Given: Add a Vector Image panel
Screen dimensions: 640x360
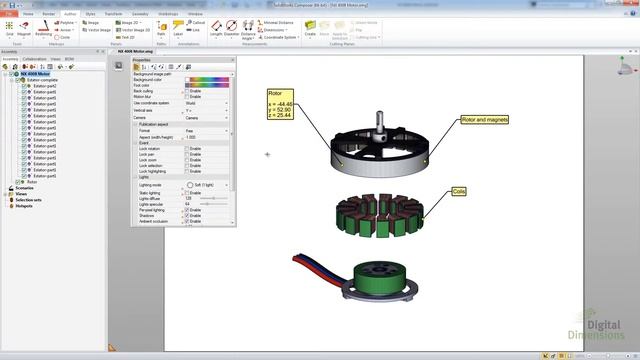Looking at the screenshot, I should [x=96, y=30].
